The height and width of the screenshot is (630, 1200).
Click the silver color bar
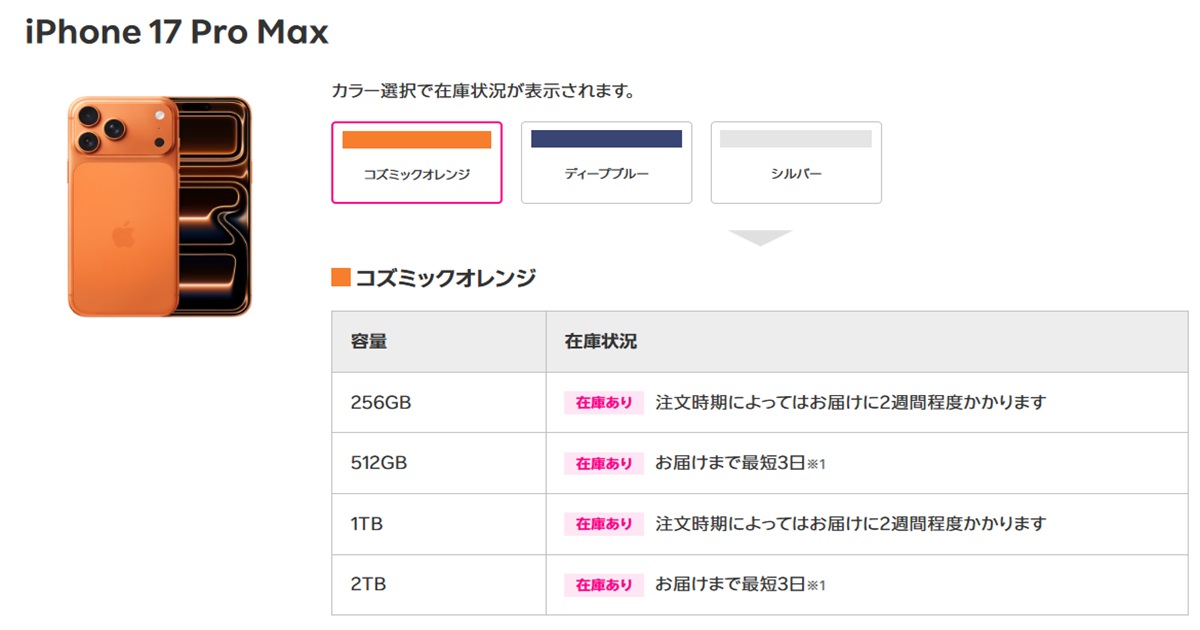pyautogui.click(x=796, y=140)
